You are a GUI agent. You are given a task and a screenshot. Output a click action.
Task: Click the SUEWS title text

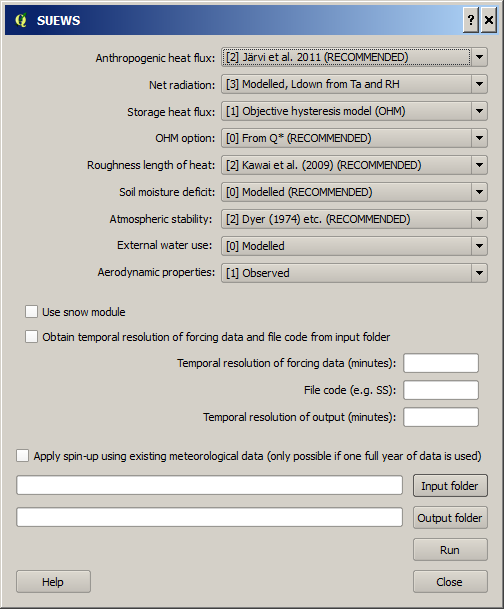coord(58,21)
